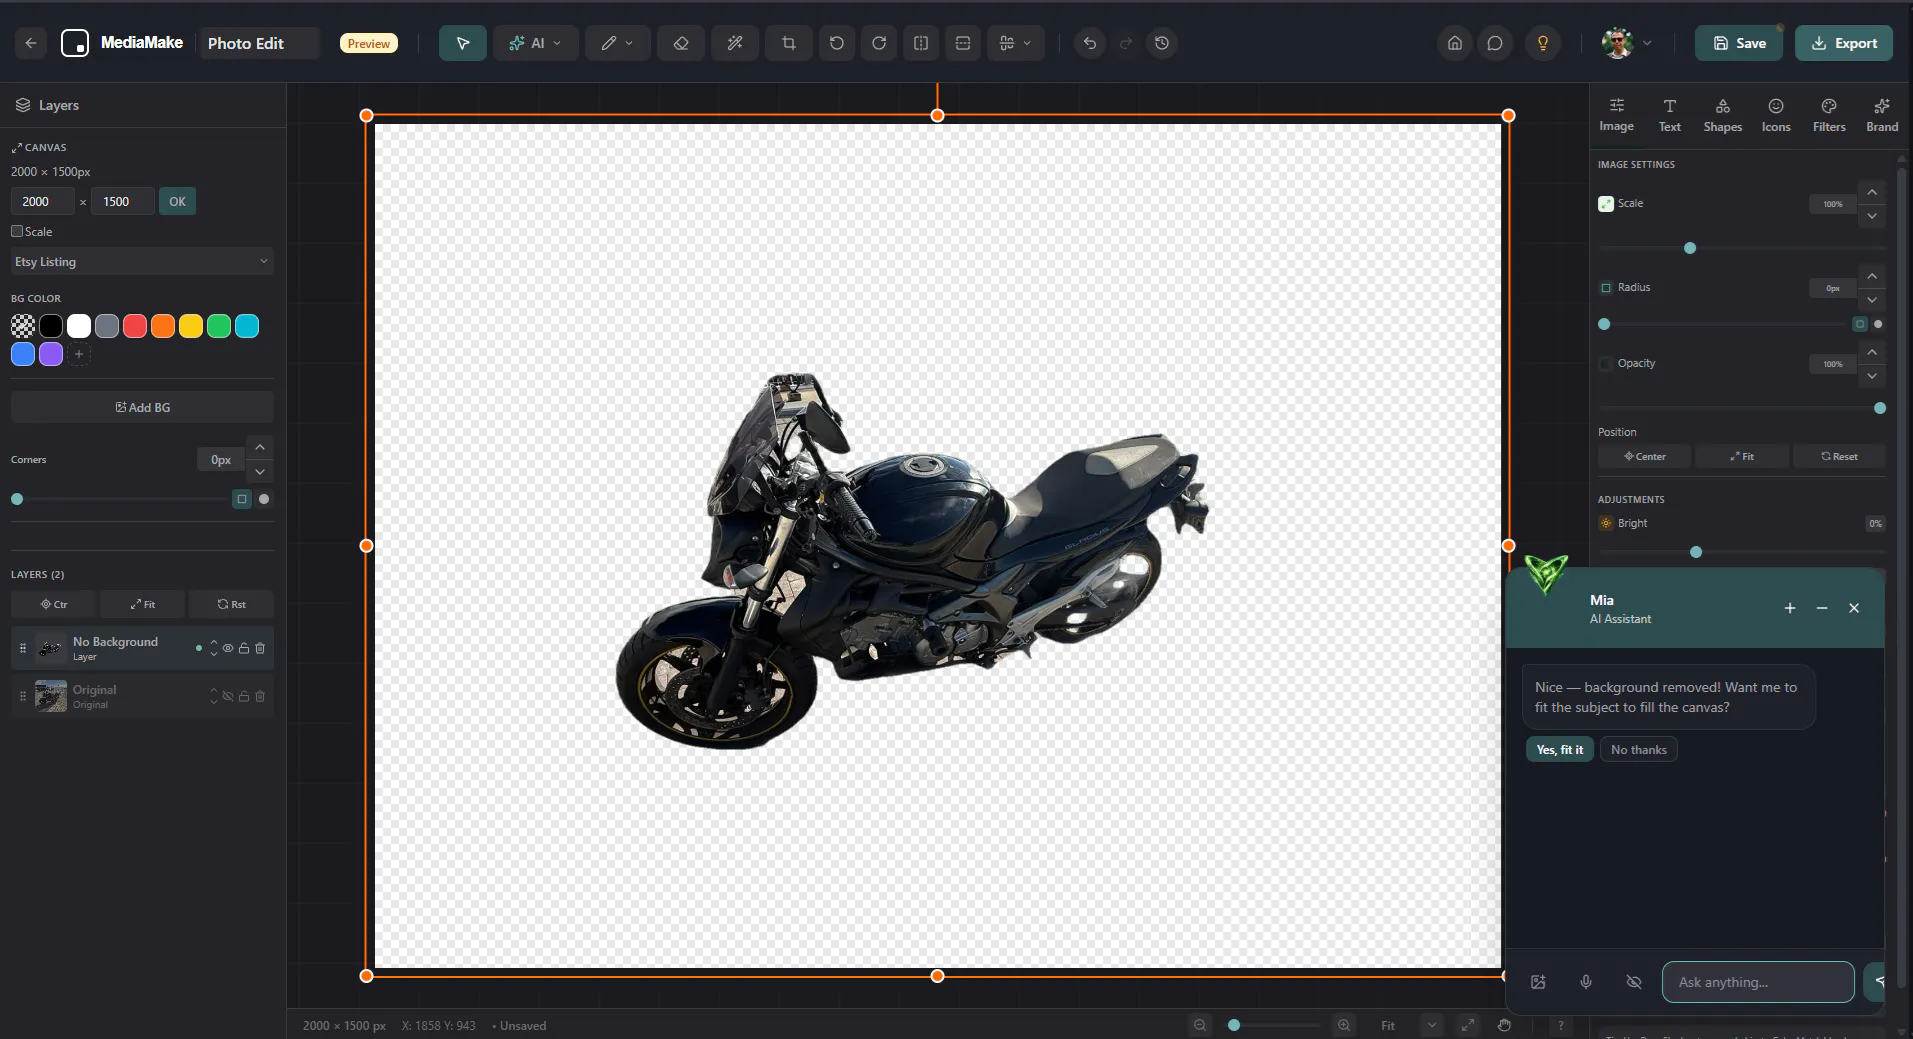
Task: Increase Radius value with up arrow
Action: [x=1872, y=276]
